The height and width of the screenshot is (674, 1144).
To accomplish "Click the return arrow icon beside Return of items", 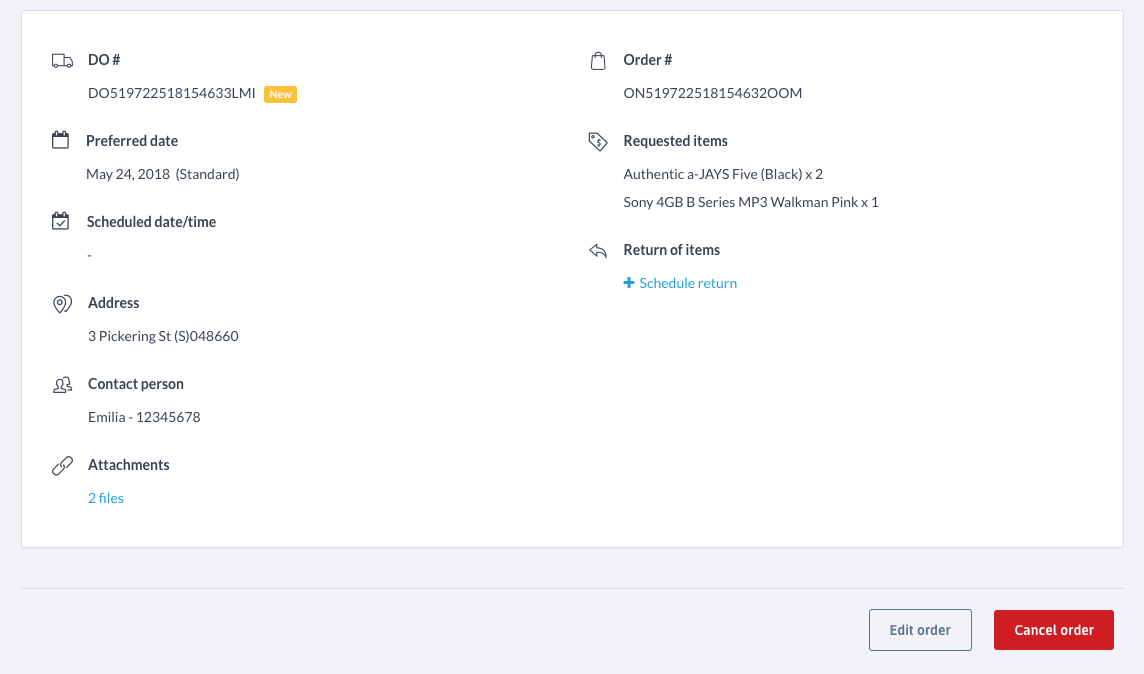I will [x=598, y=250].
